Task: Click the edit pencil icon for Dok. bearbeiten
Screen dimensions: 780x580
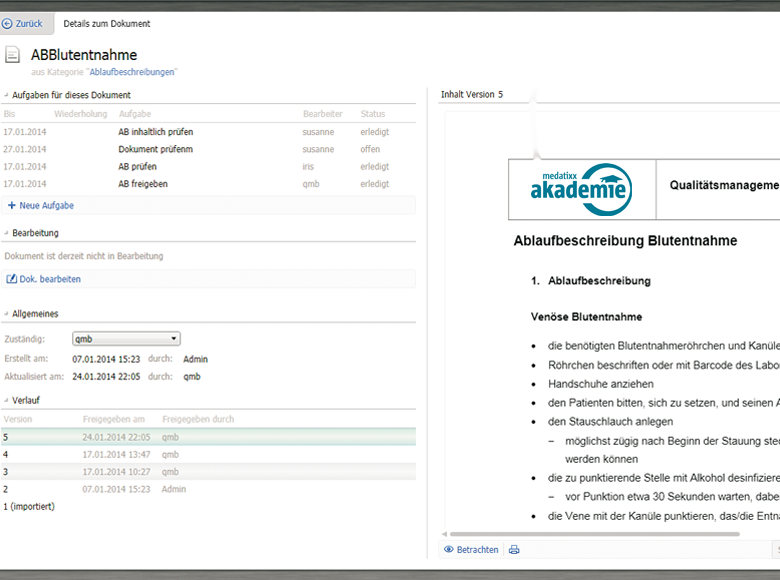Action: click(x=12, y=279)
